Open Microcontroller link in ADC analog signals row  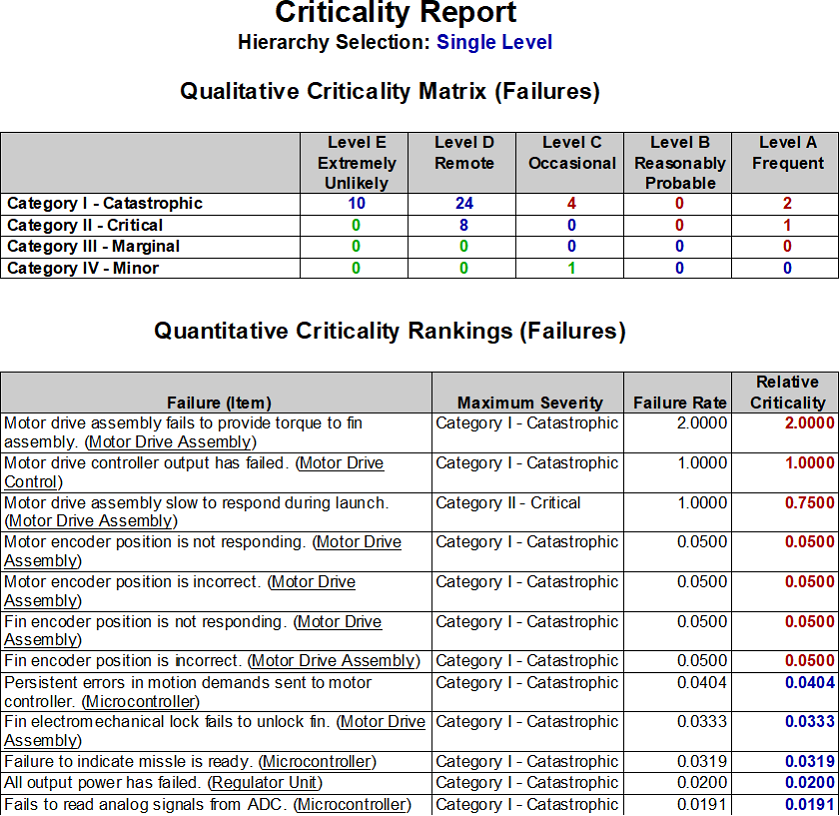352,805
